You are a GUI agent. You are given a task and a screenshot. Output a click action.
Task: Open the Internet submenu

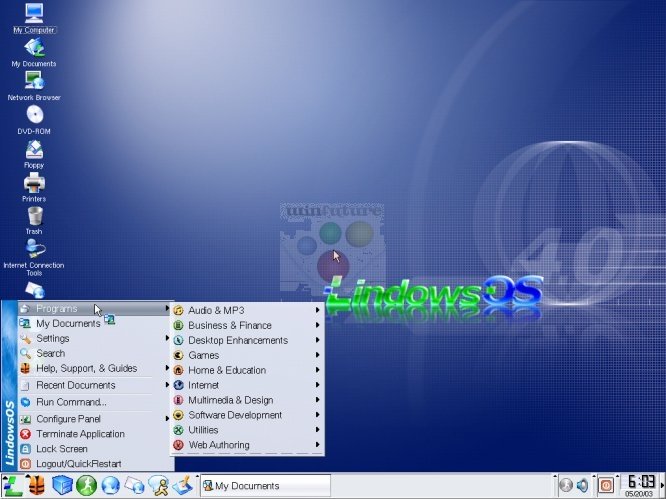click(247, 385)
